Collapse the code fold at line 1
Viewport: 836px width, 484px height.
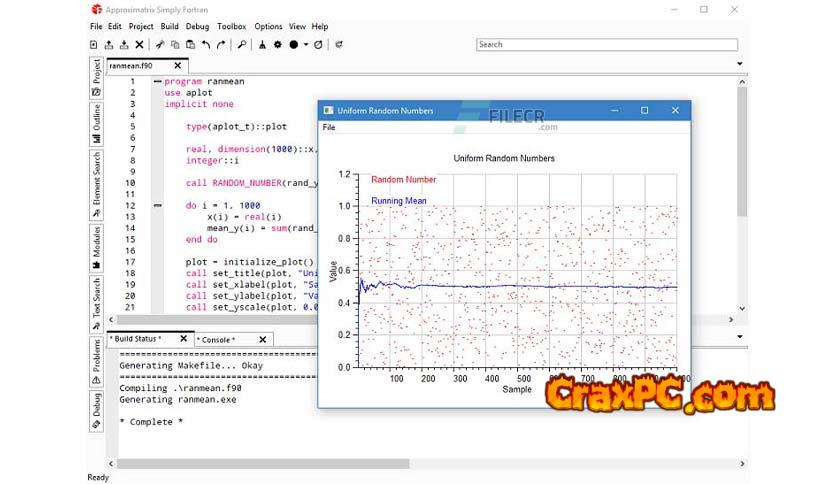pyautogui.click(x=157, y=81)
